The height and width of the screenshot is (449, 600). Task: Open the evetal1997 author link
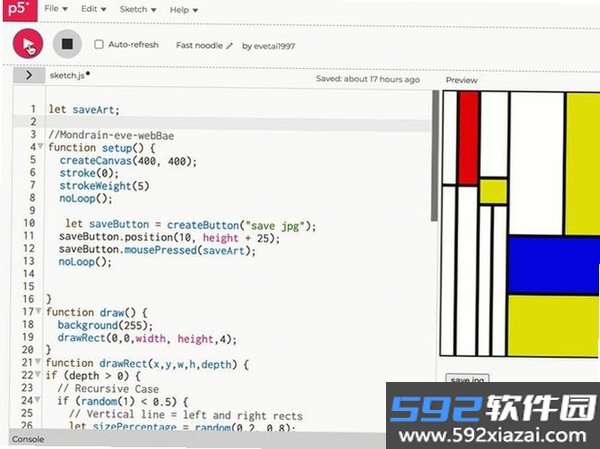[x=274, y=46]
